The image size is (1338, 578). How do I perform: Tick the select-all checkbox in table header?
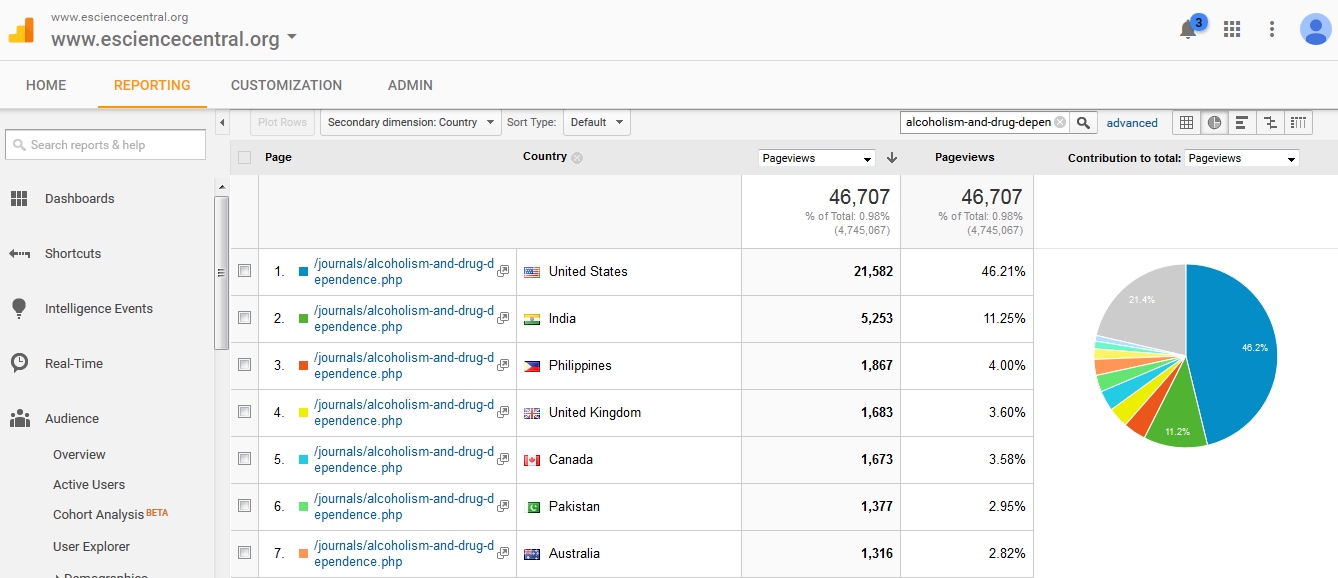point(245,157)
